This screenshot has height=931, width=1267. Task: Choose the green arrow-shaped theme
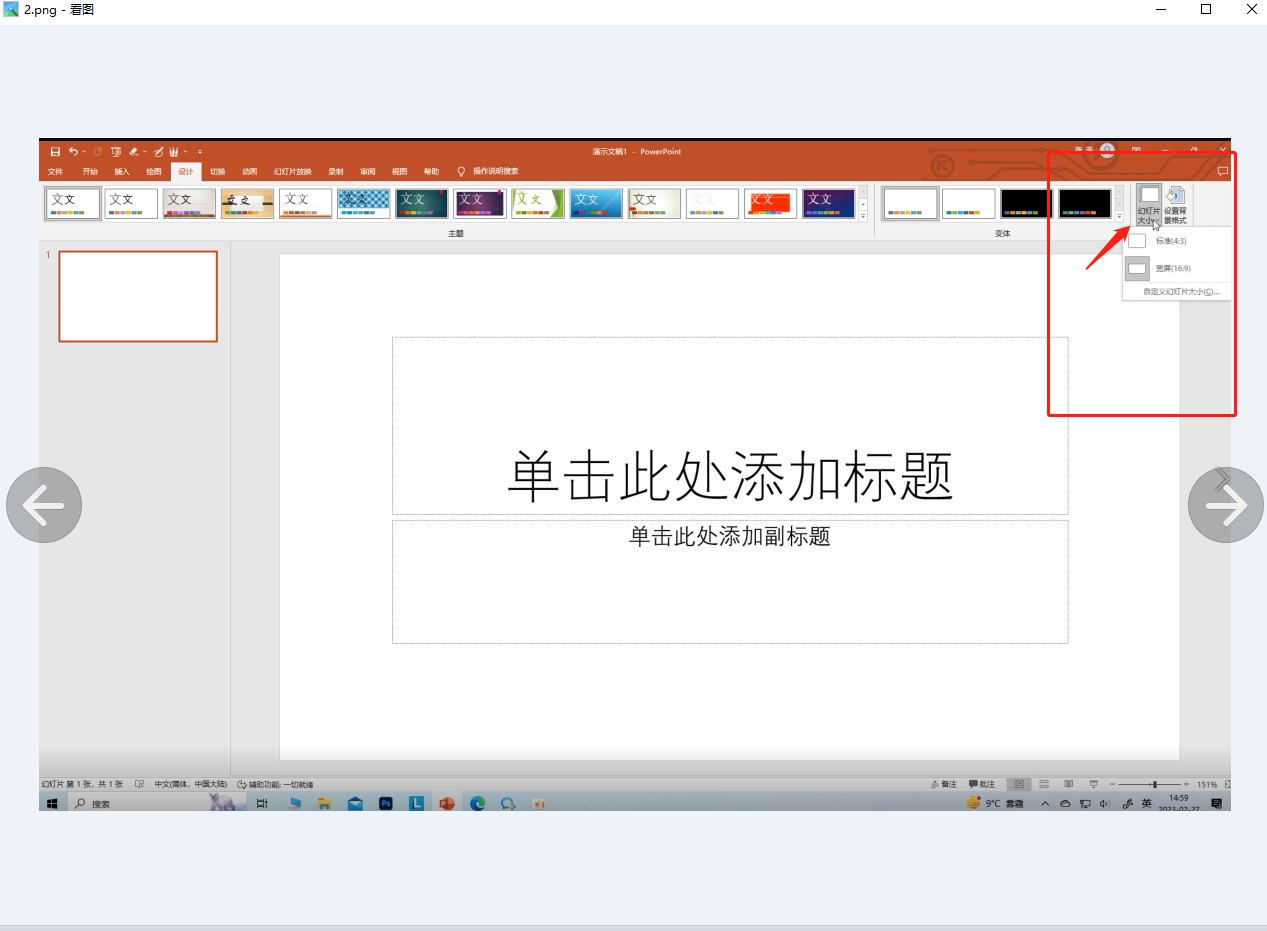pos(537,203)
